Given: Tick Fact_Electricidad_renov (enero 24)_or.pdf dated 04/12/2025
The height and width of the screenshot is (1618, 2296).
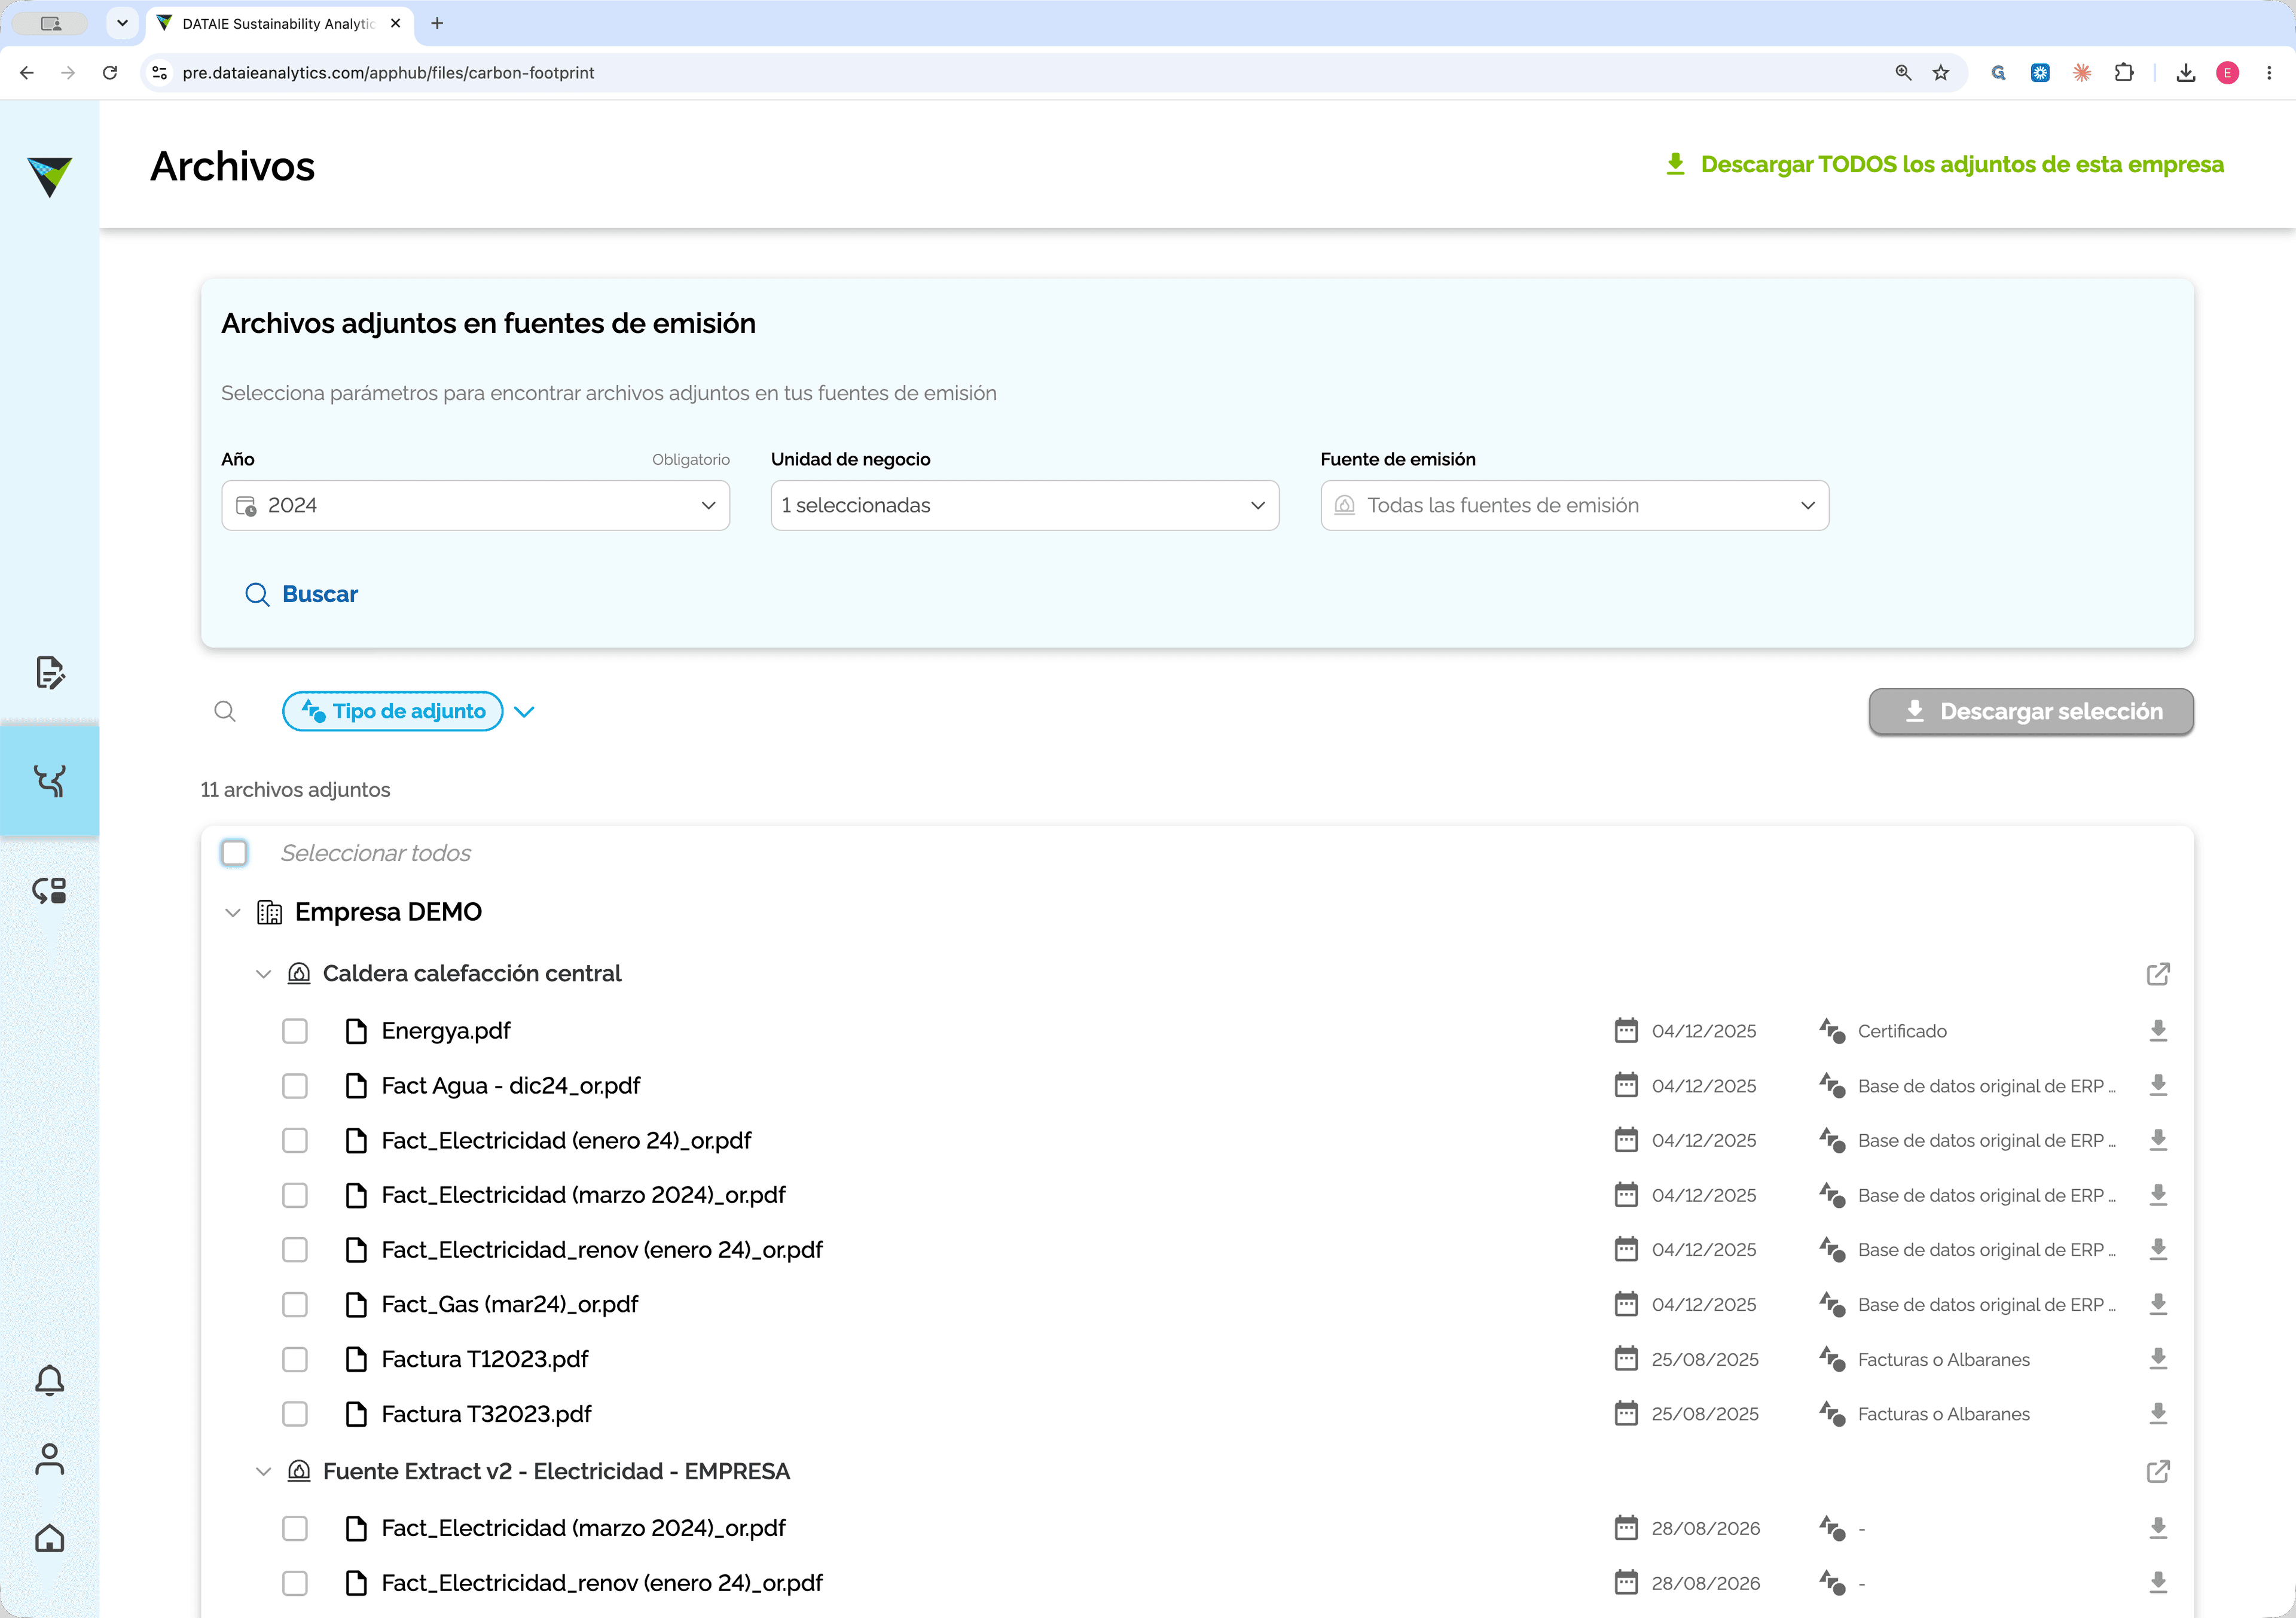Looking at the screenshot, I should click(295, 1249).
